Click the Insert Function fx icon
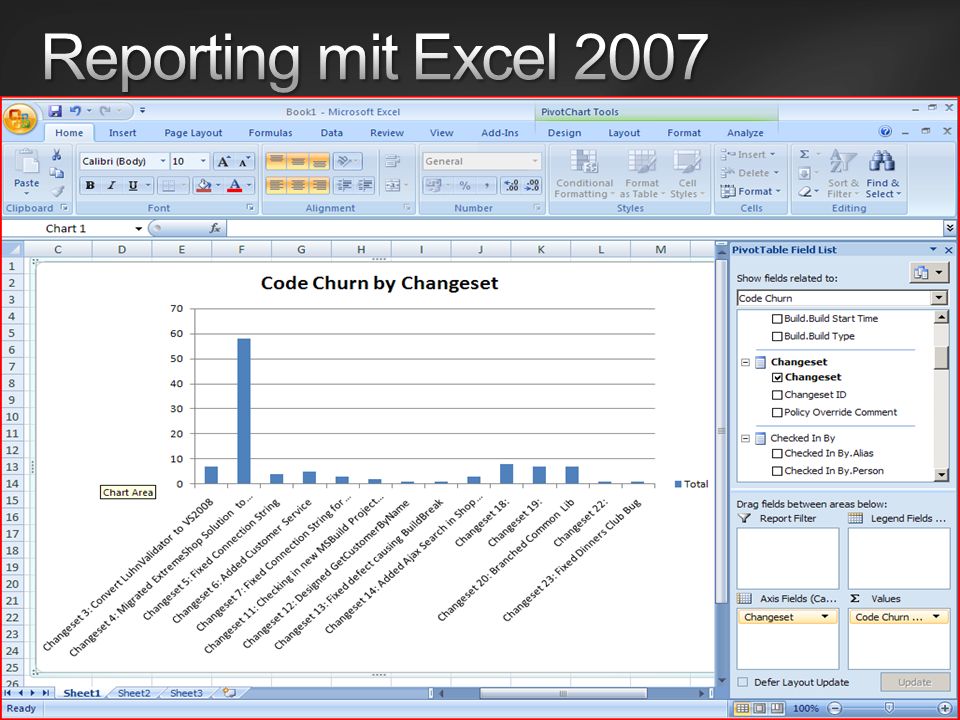Viewport: 960px width, 720px height. point(215,228)
